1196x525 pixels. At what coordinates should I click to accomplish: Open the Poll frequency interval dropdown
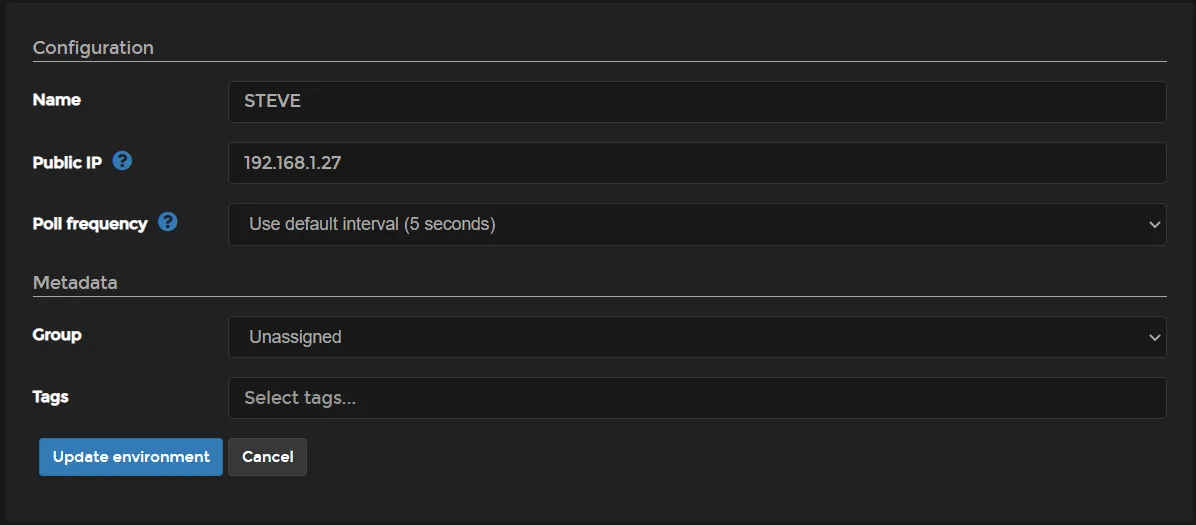click(x=696, y=224)
